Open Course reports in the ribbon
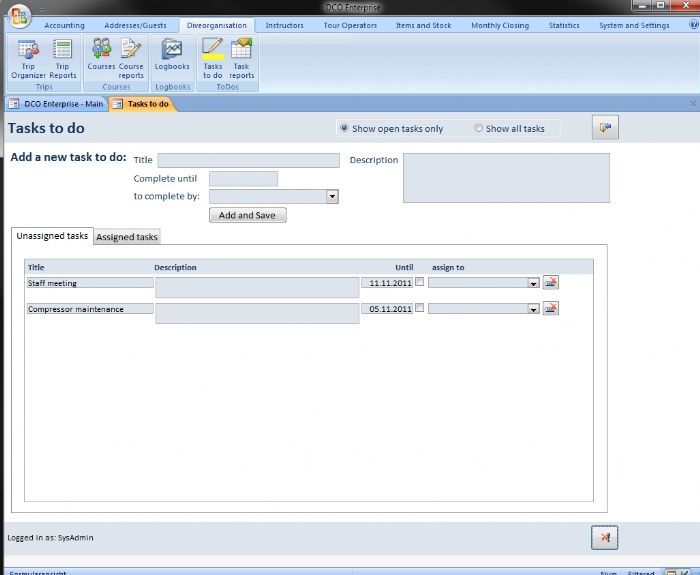The height and width of the screenshot is (575, 700). tap(131, 56)
